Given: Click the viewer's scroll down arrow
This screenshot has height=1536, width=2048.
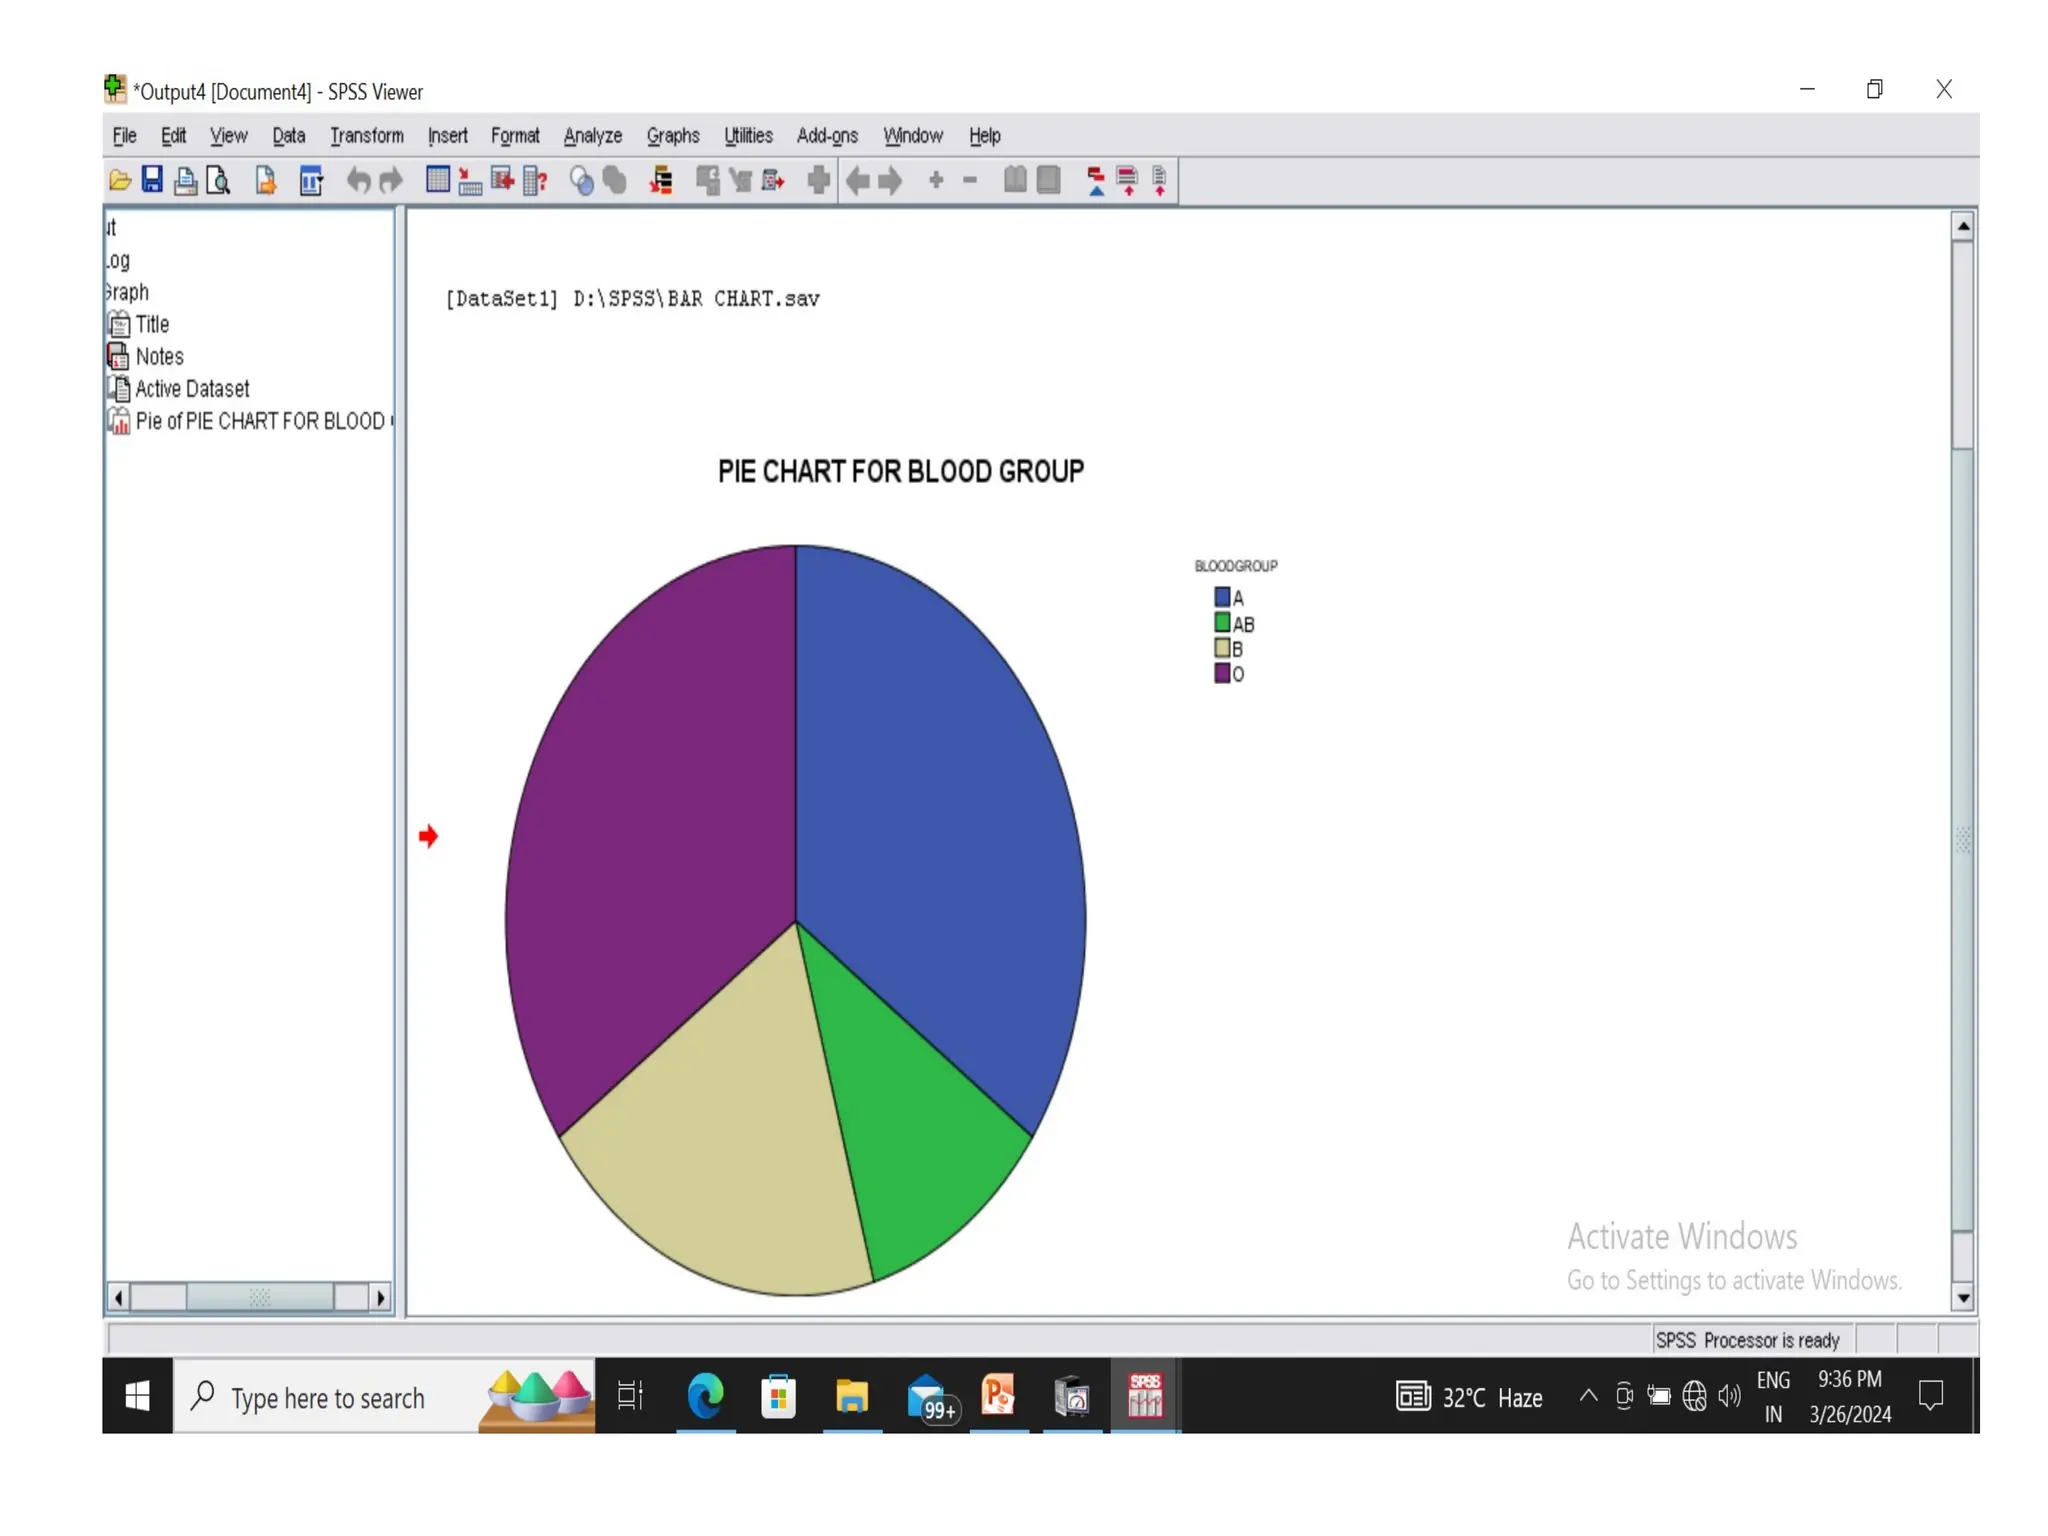Looking at the screenshot, I should pyautogui.click(x=1962, y=1298).
